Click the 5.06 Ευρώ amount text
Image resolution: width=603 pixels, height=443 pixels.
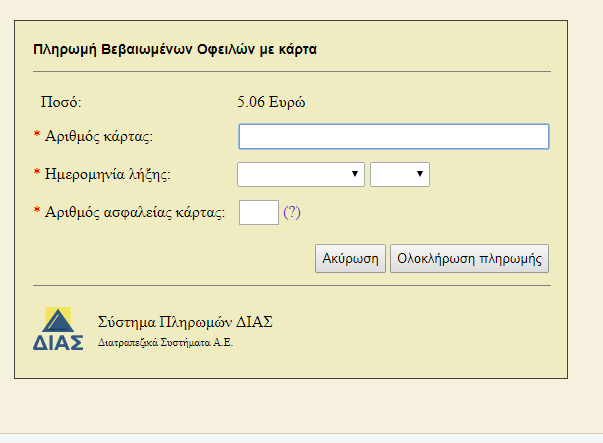click(x=271, y=102)
